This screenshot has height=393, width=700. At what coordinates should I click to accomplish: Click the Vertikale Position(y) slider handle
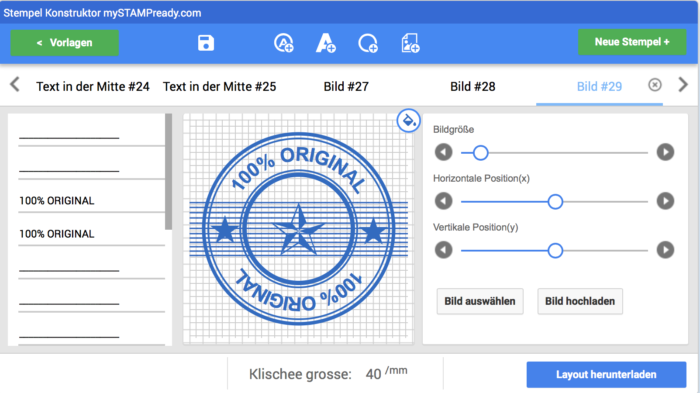pyautogui.click(x=555, y=251)
